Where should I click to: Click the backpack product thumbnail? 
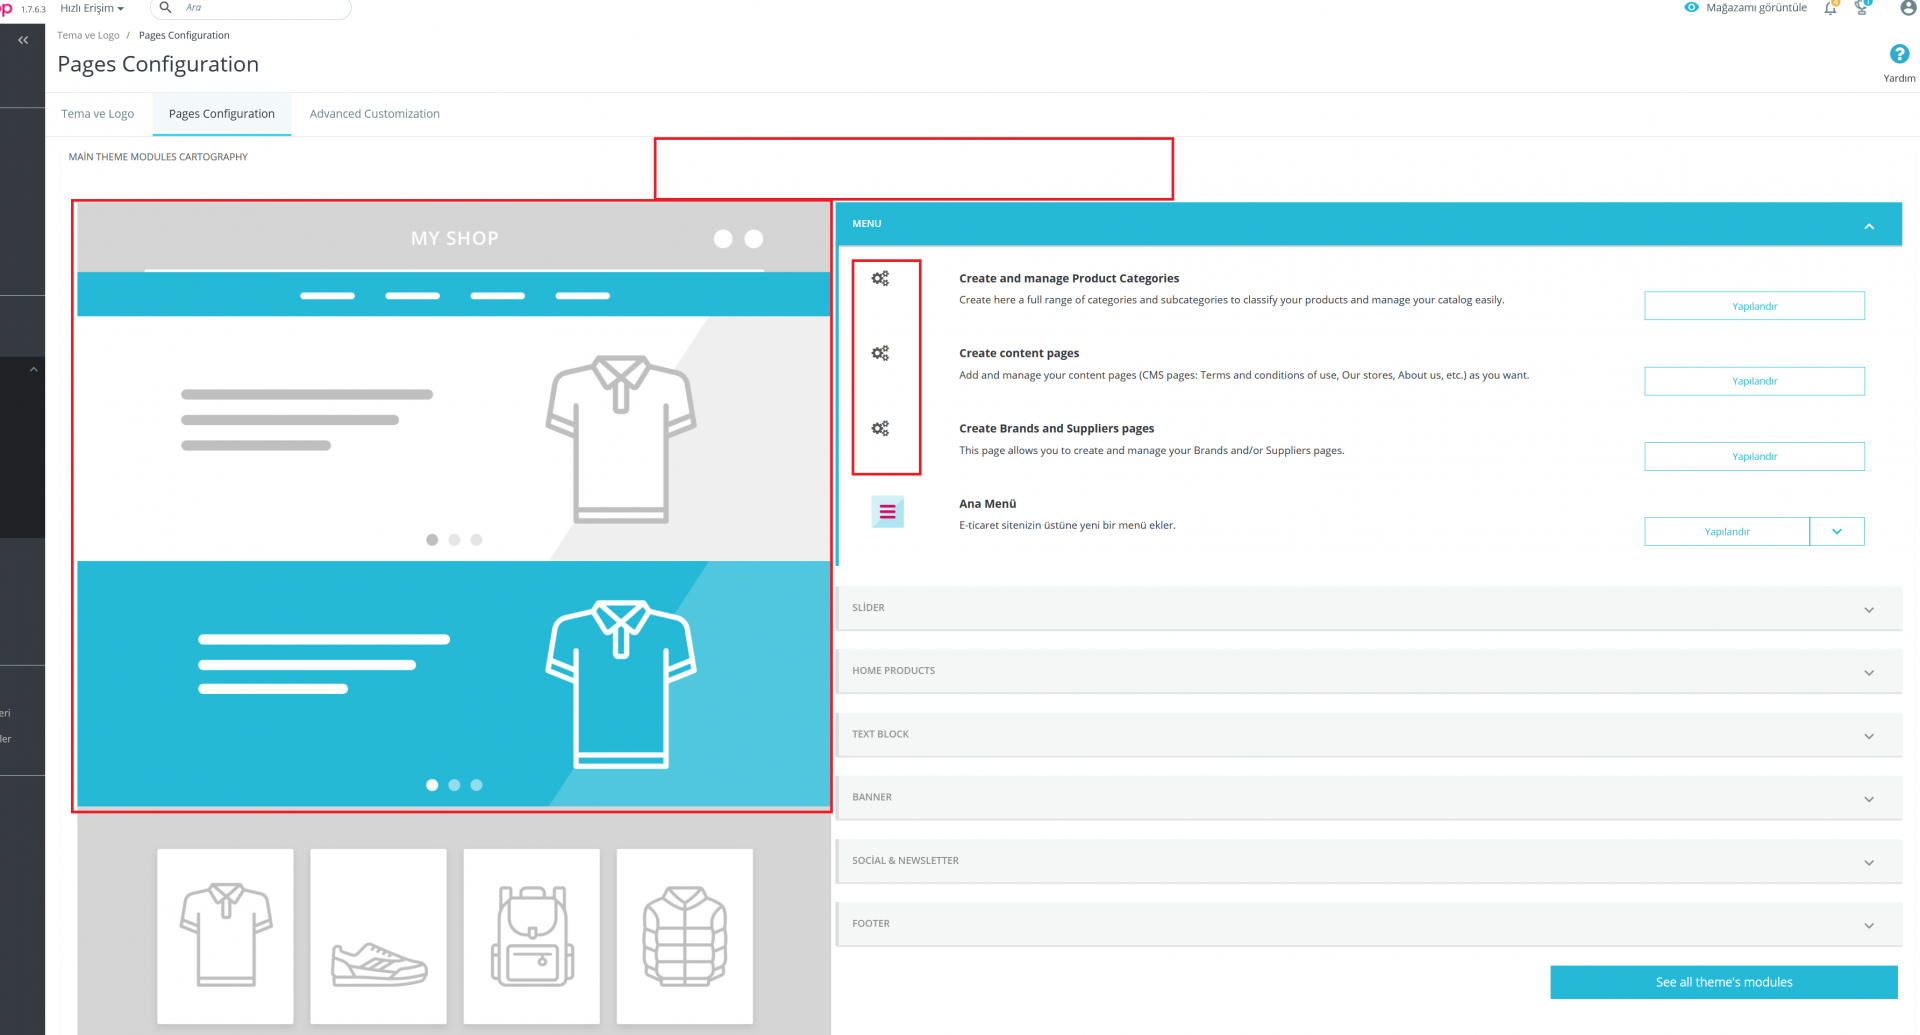coord(531,936)
